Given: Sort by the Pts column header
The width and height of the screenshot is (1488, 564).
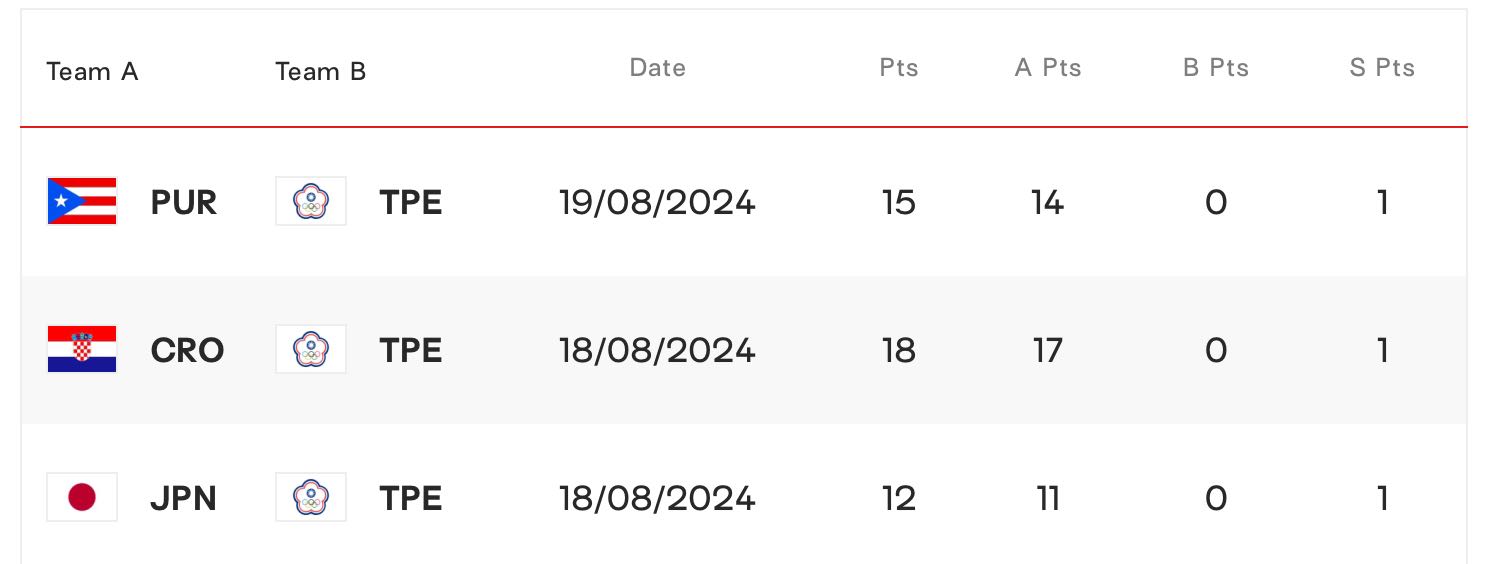Looking at the screenshot, I should [899, 68].
